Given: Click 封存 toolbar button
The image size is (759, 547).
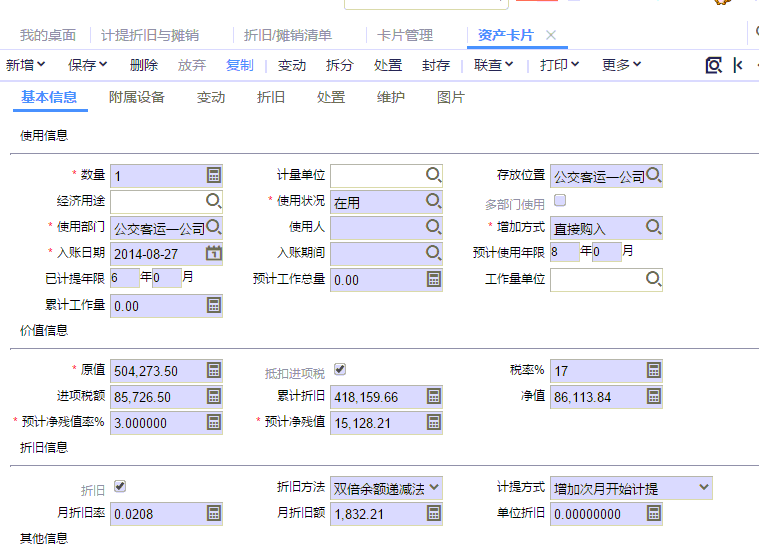Looking at the screenshot, I should coord(436,65).
